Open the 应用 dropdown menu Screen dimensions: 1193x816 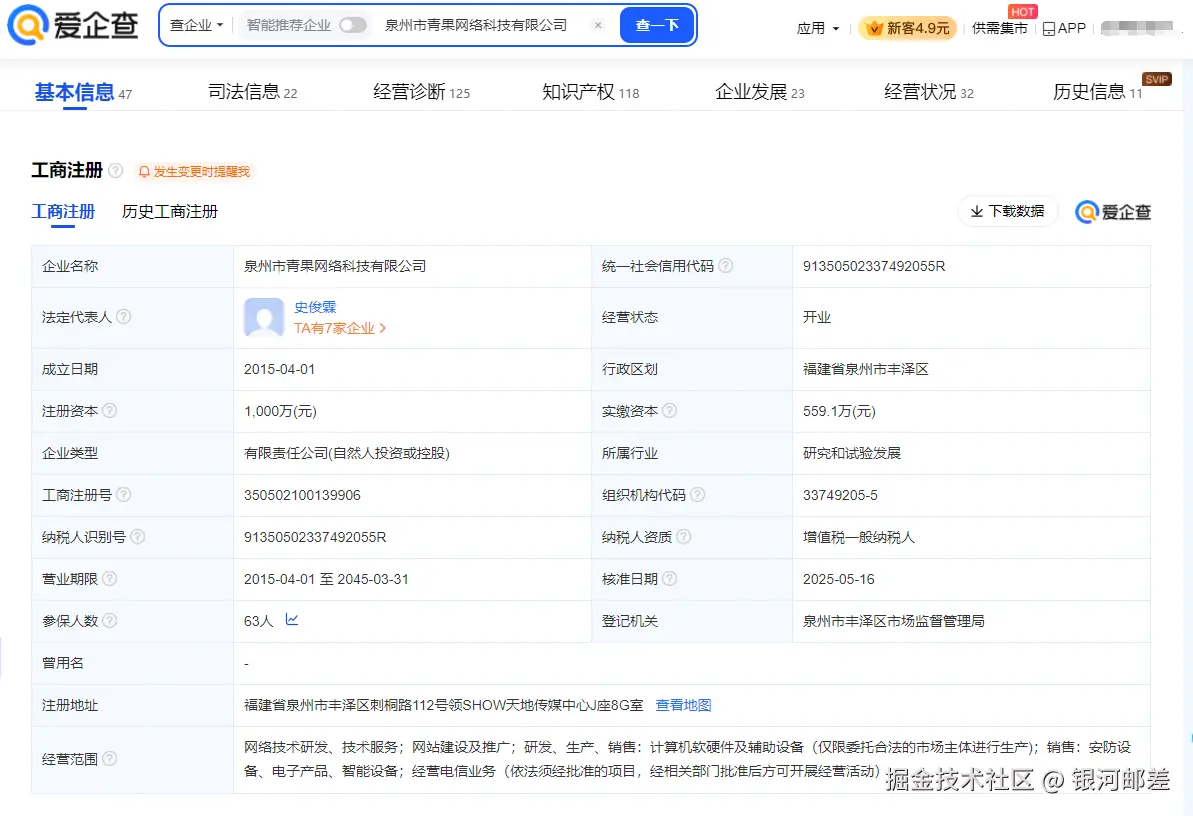pos(818,28)
